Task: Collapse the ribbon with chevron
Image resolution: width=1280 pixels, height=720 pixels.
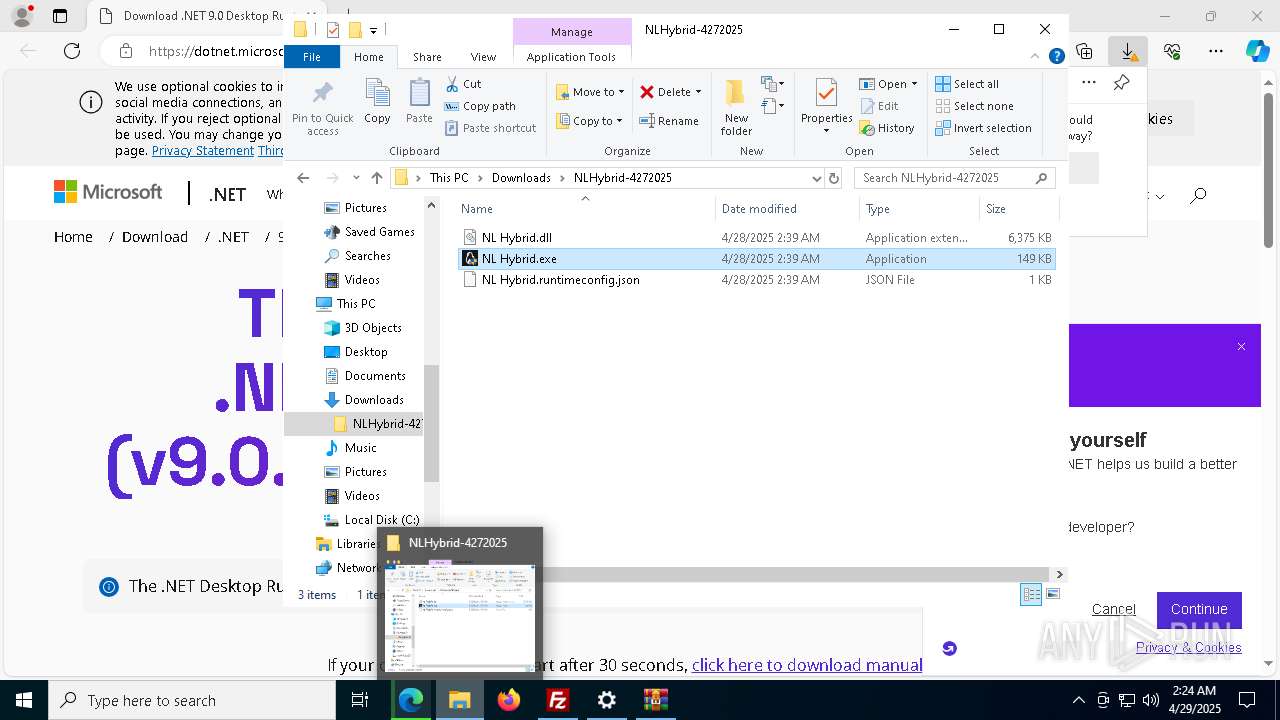Action: tap(1036, 57)
